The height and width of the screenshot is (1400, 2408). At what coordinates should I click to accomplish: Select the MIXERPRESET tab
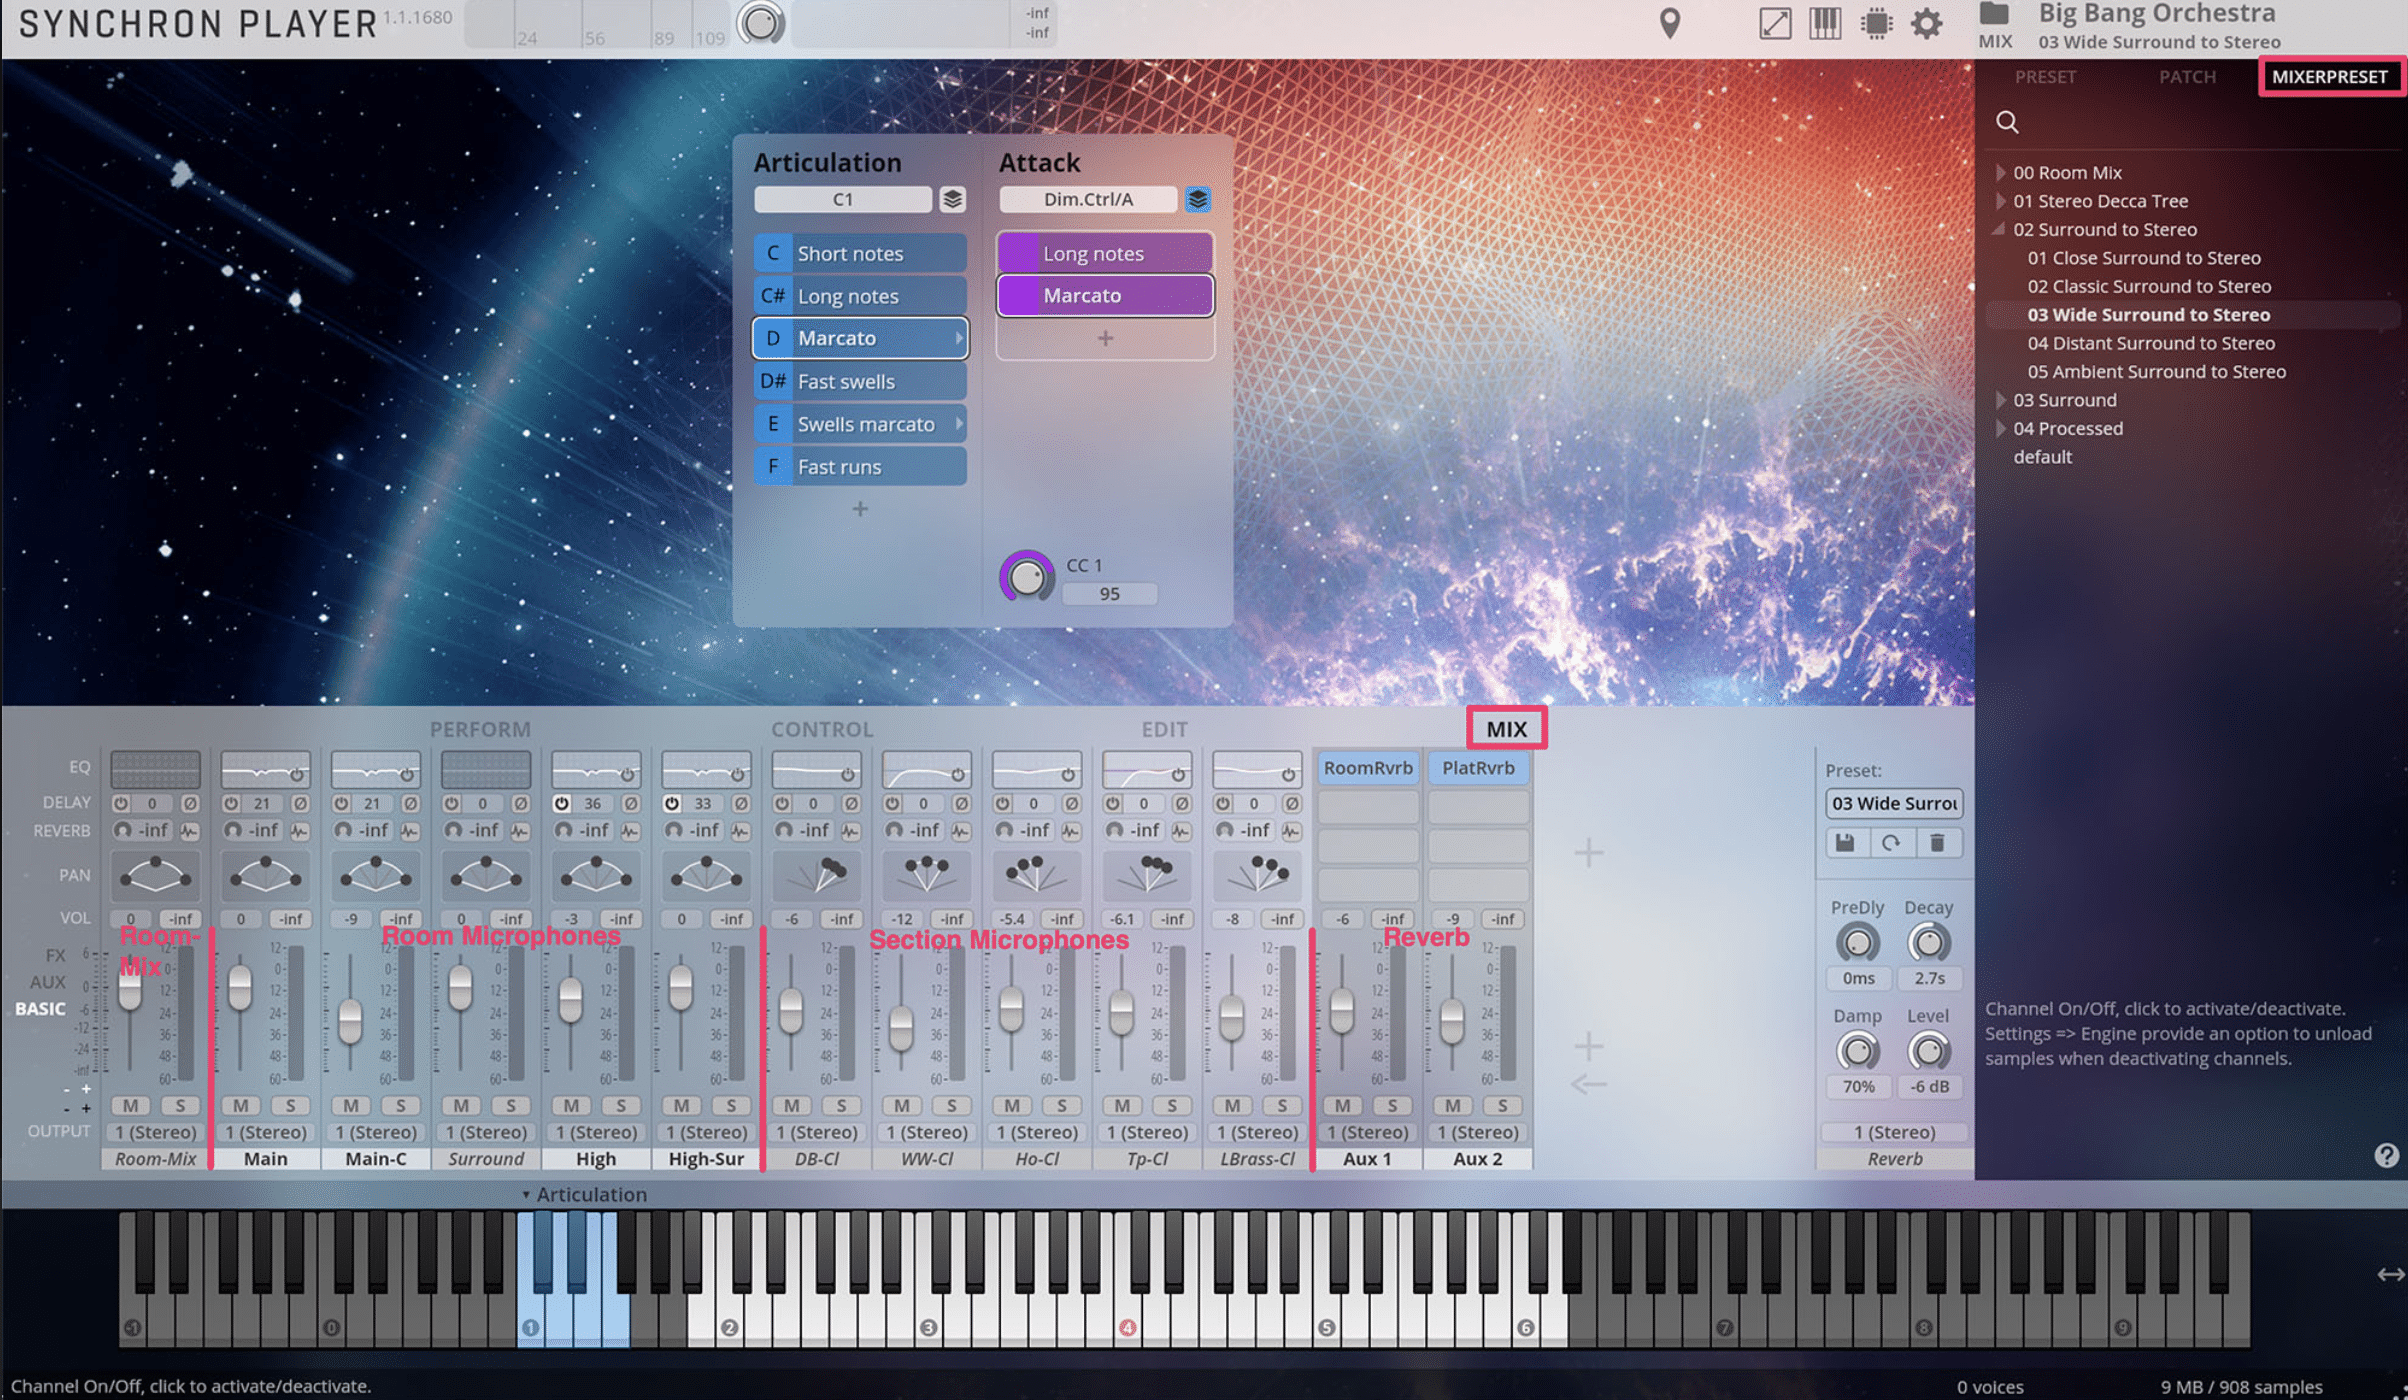[x=2328, y=77]
